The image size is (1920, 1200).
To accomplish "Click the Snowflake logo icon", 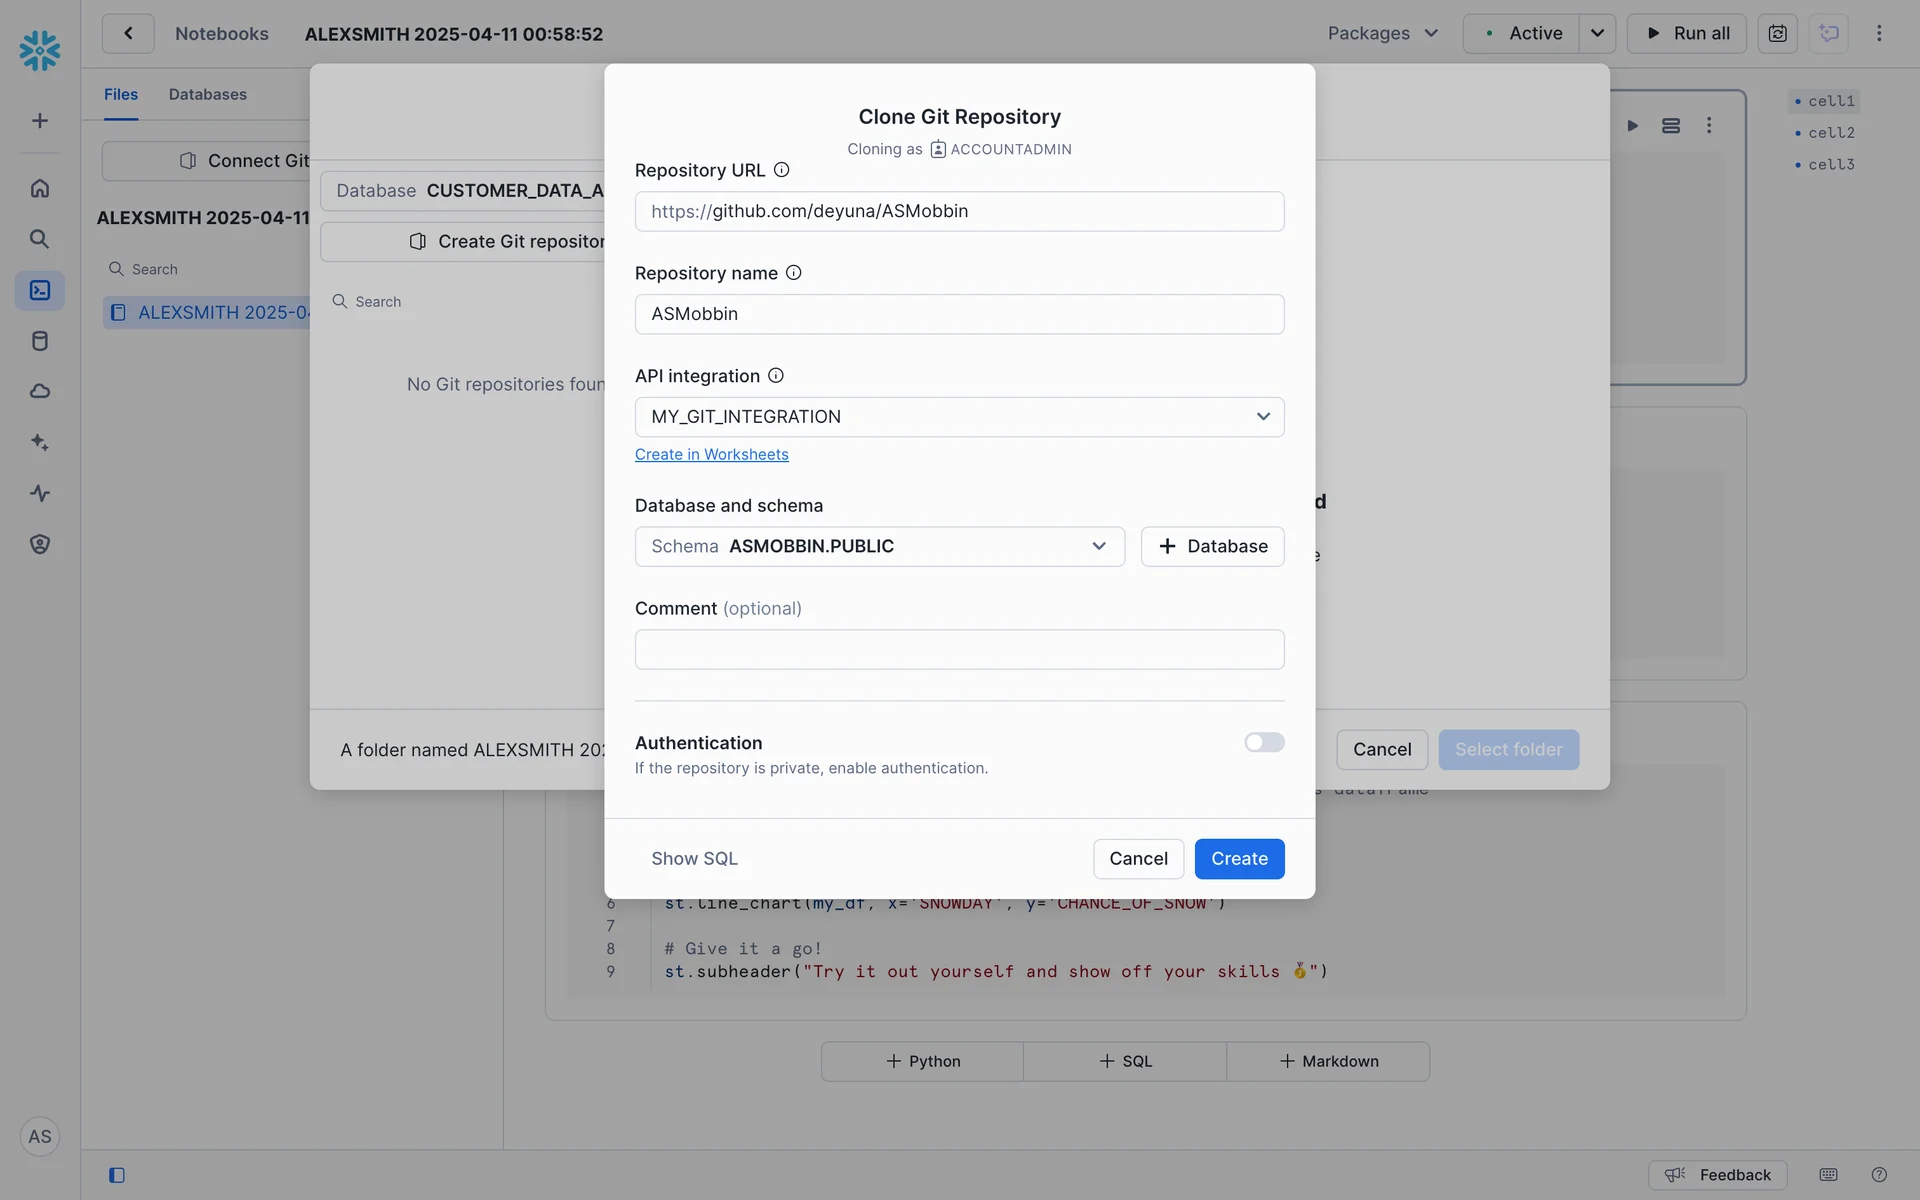I will tap(40, 50).
